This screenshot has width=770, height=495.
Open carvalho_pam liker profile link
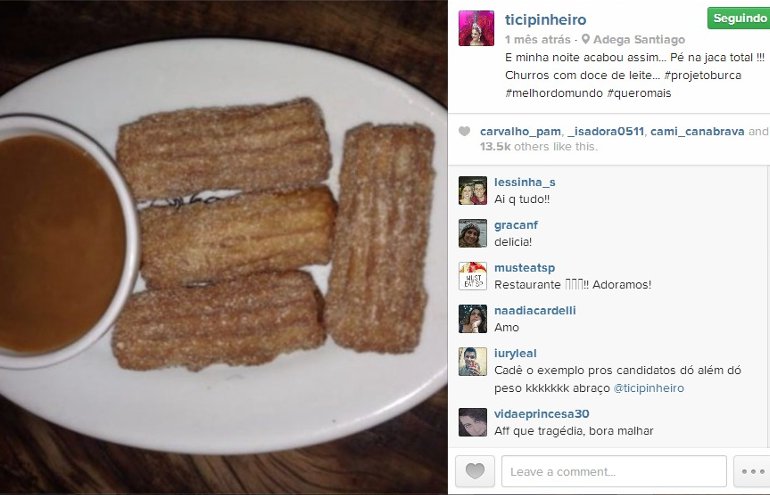520,132
